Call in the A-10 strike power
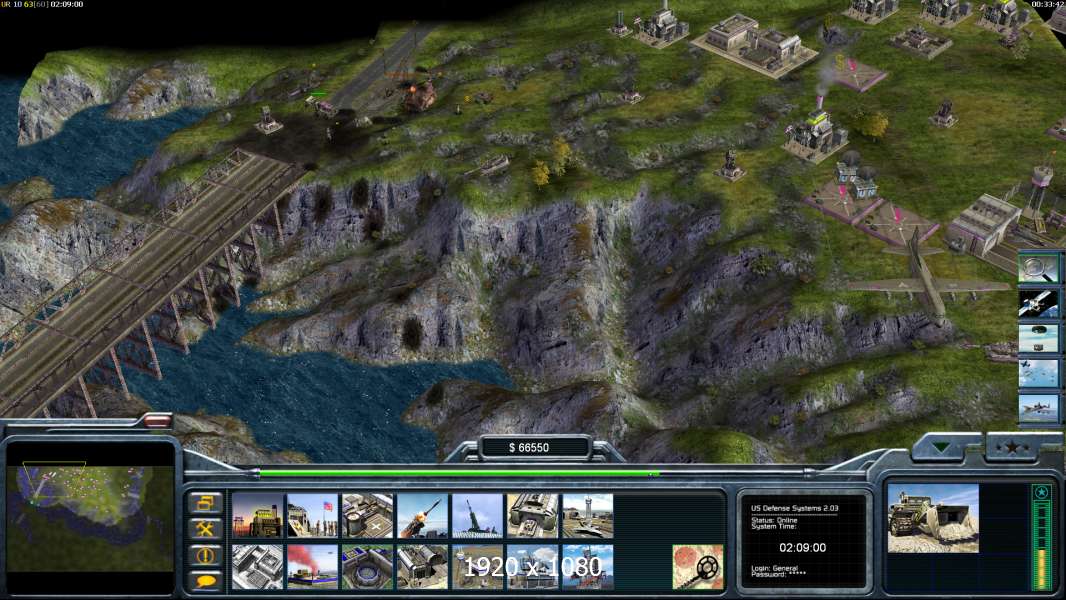 click(1038, 409)
